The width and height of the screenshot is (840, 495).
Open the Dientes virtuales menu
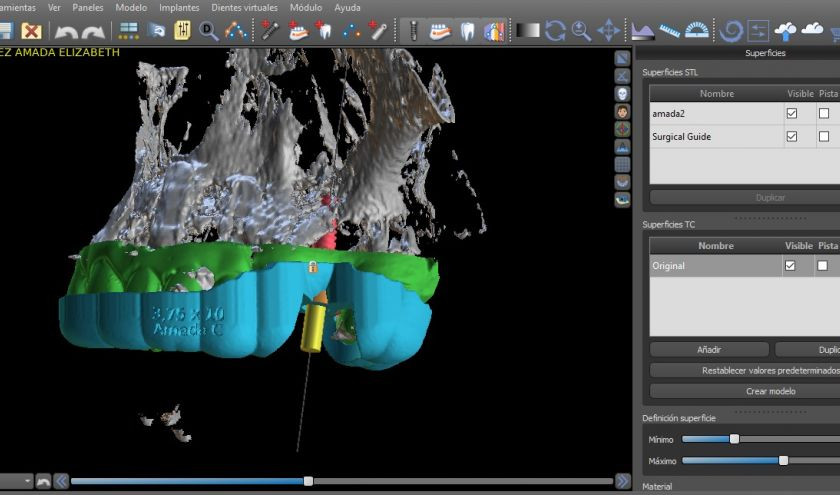(x=244, y=7)
